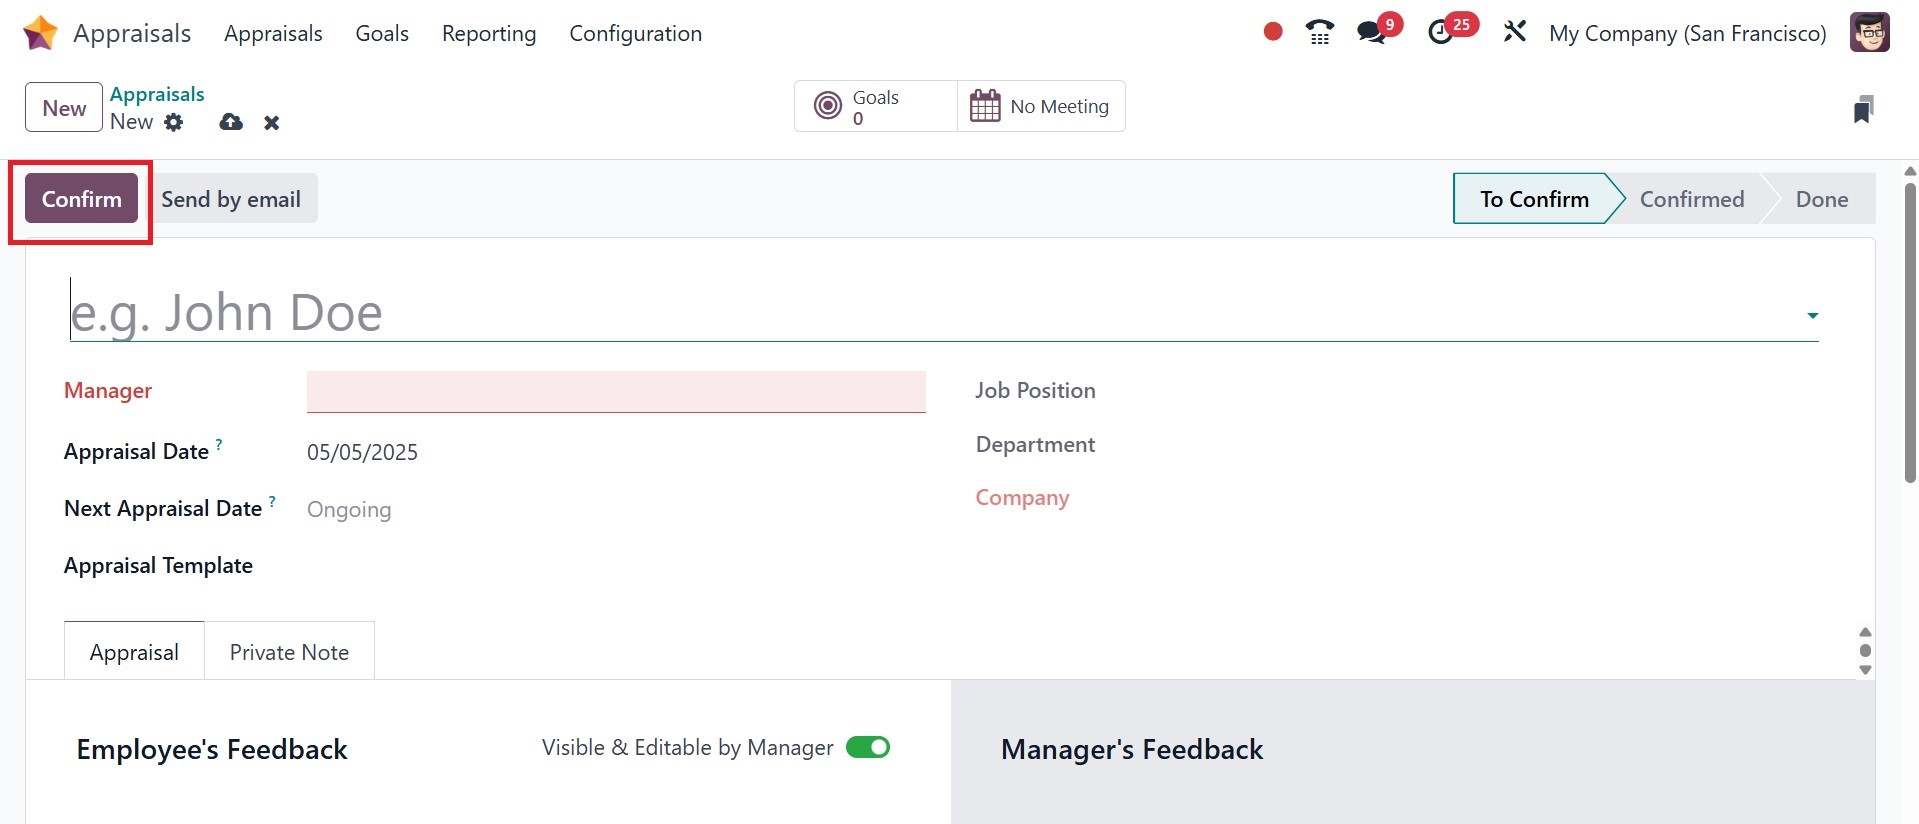Toggle Visible & Editable by Manager switch

[x=867, y=747]
